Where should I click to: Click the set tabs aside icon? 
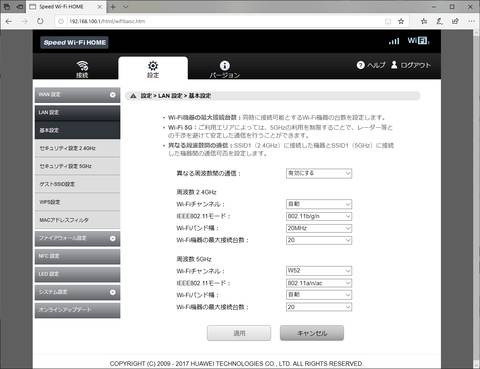(x=20, y=7)
